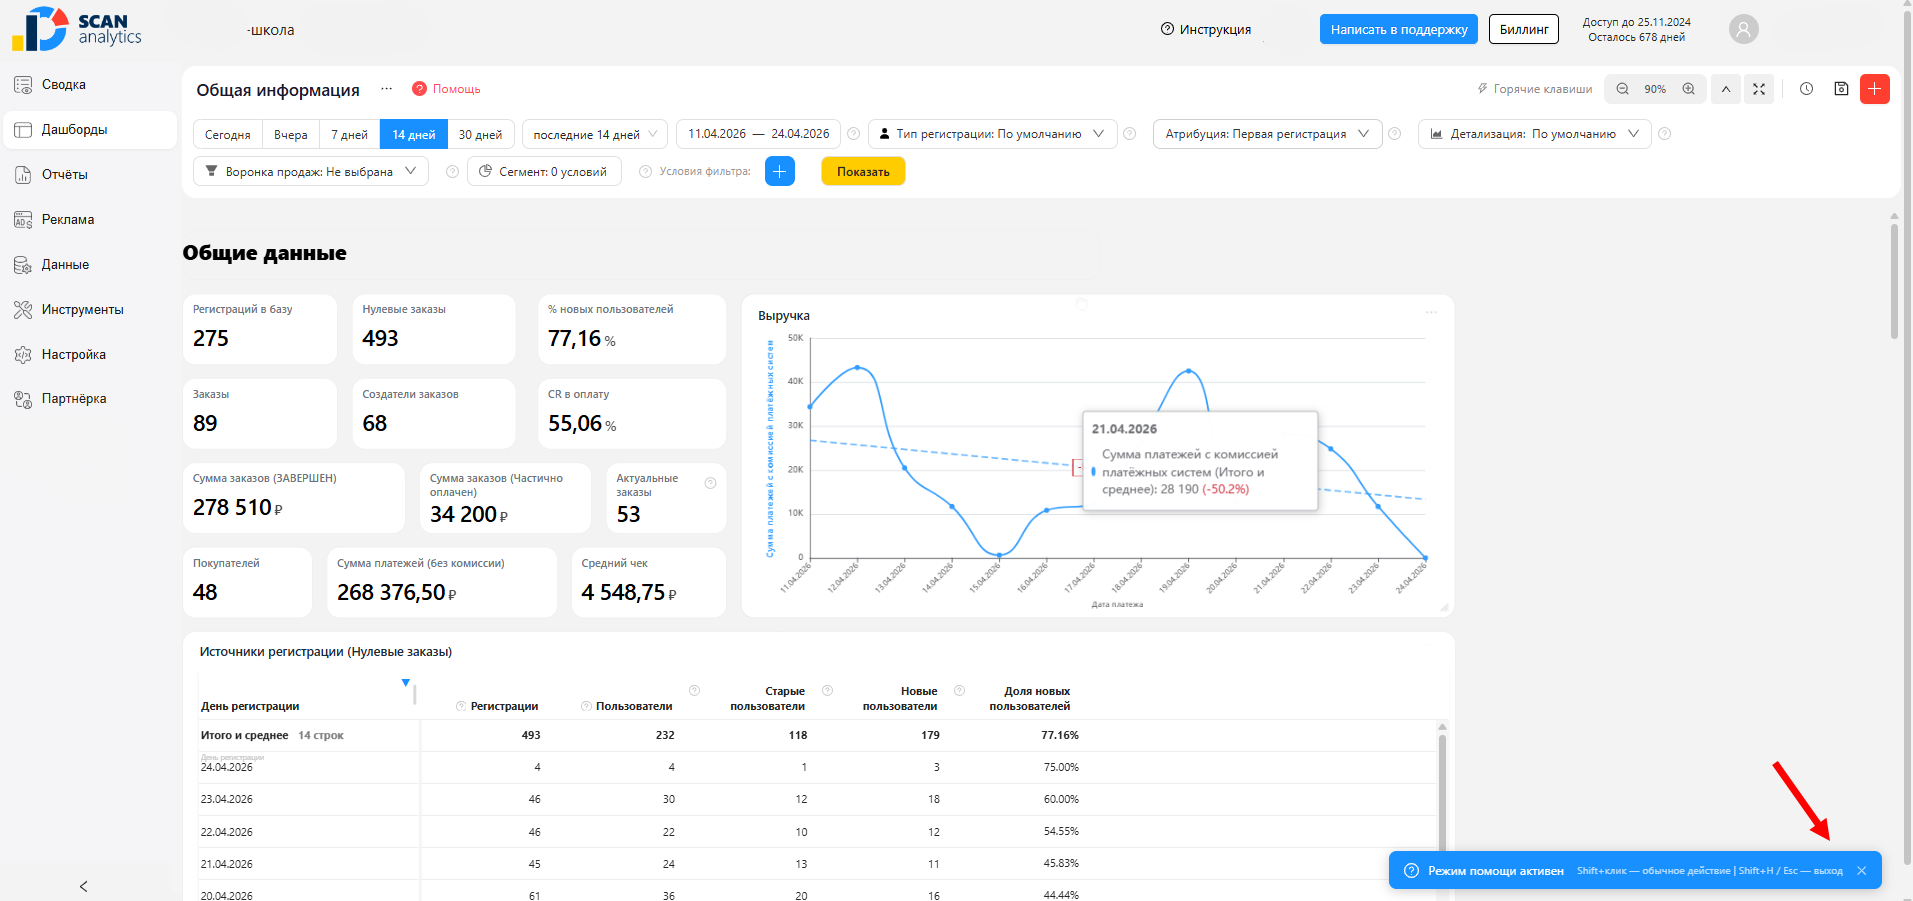1913x901 pixels.
Task: Open the Детализация dropdown
Action: (x=1535, y=134)
